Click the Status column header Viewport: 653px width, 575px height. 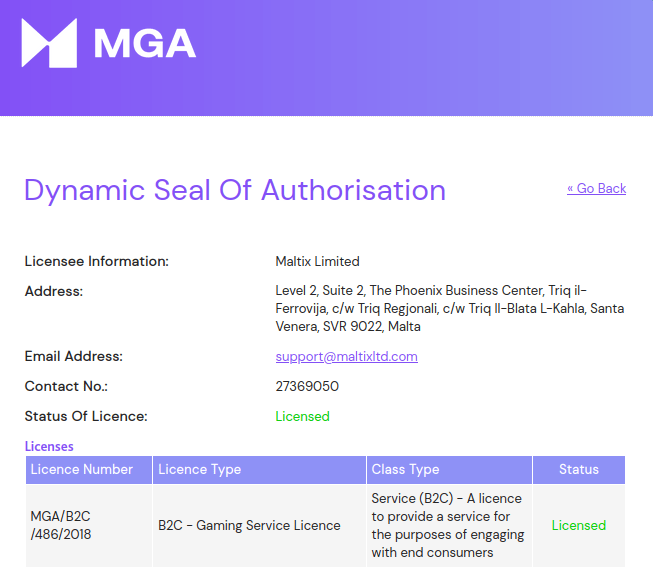(x=579, y=470)
